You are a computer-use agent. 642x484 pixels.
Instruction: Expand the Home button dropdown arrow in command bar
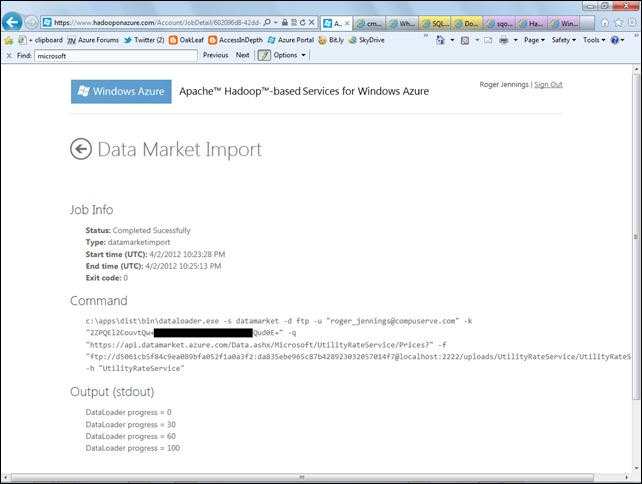[452, 40]
